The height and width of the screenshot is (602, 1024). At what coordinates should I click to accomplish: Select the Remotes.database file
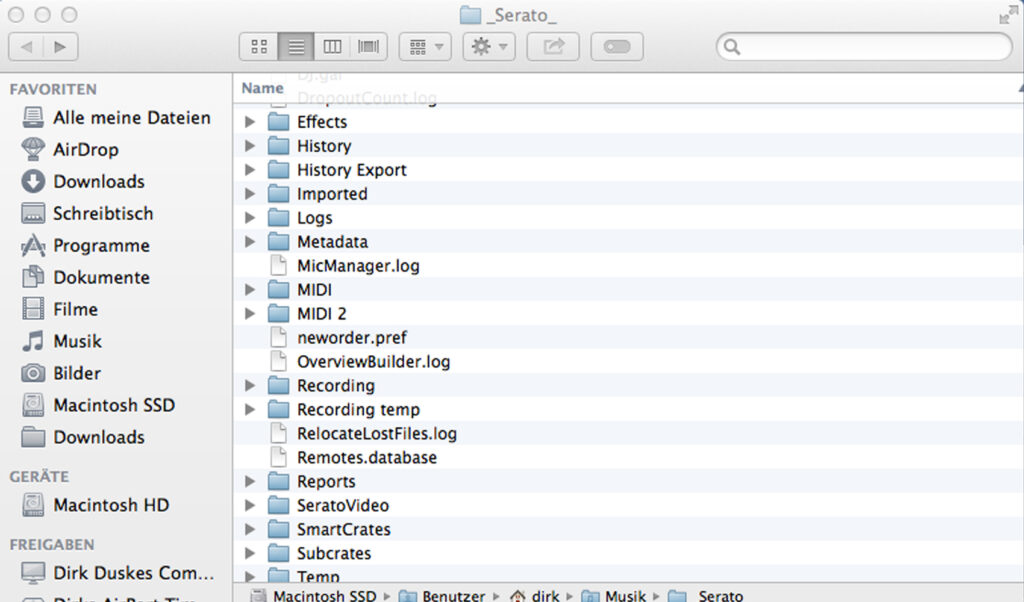(366, 458)
